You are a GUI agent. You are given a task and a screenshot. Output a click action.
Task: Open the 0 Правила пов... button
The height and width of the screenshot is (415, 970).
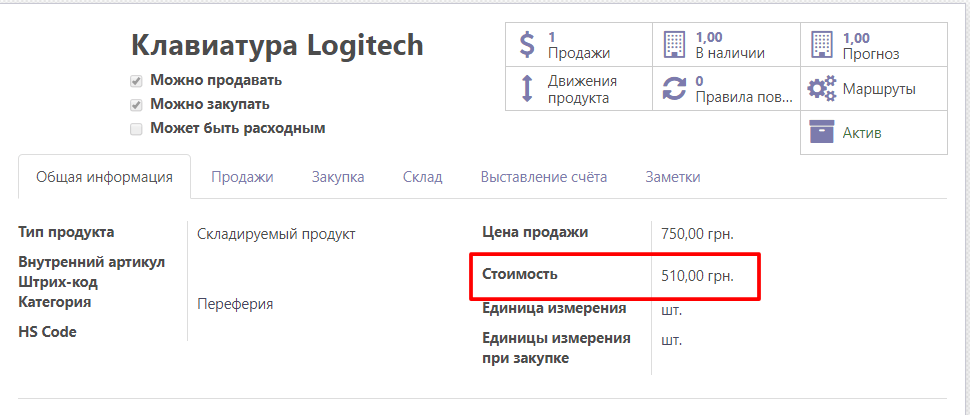click(726, 88)
